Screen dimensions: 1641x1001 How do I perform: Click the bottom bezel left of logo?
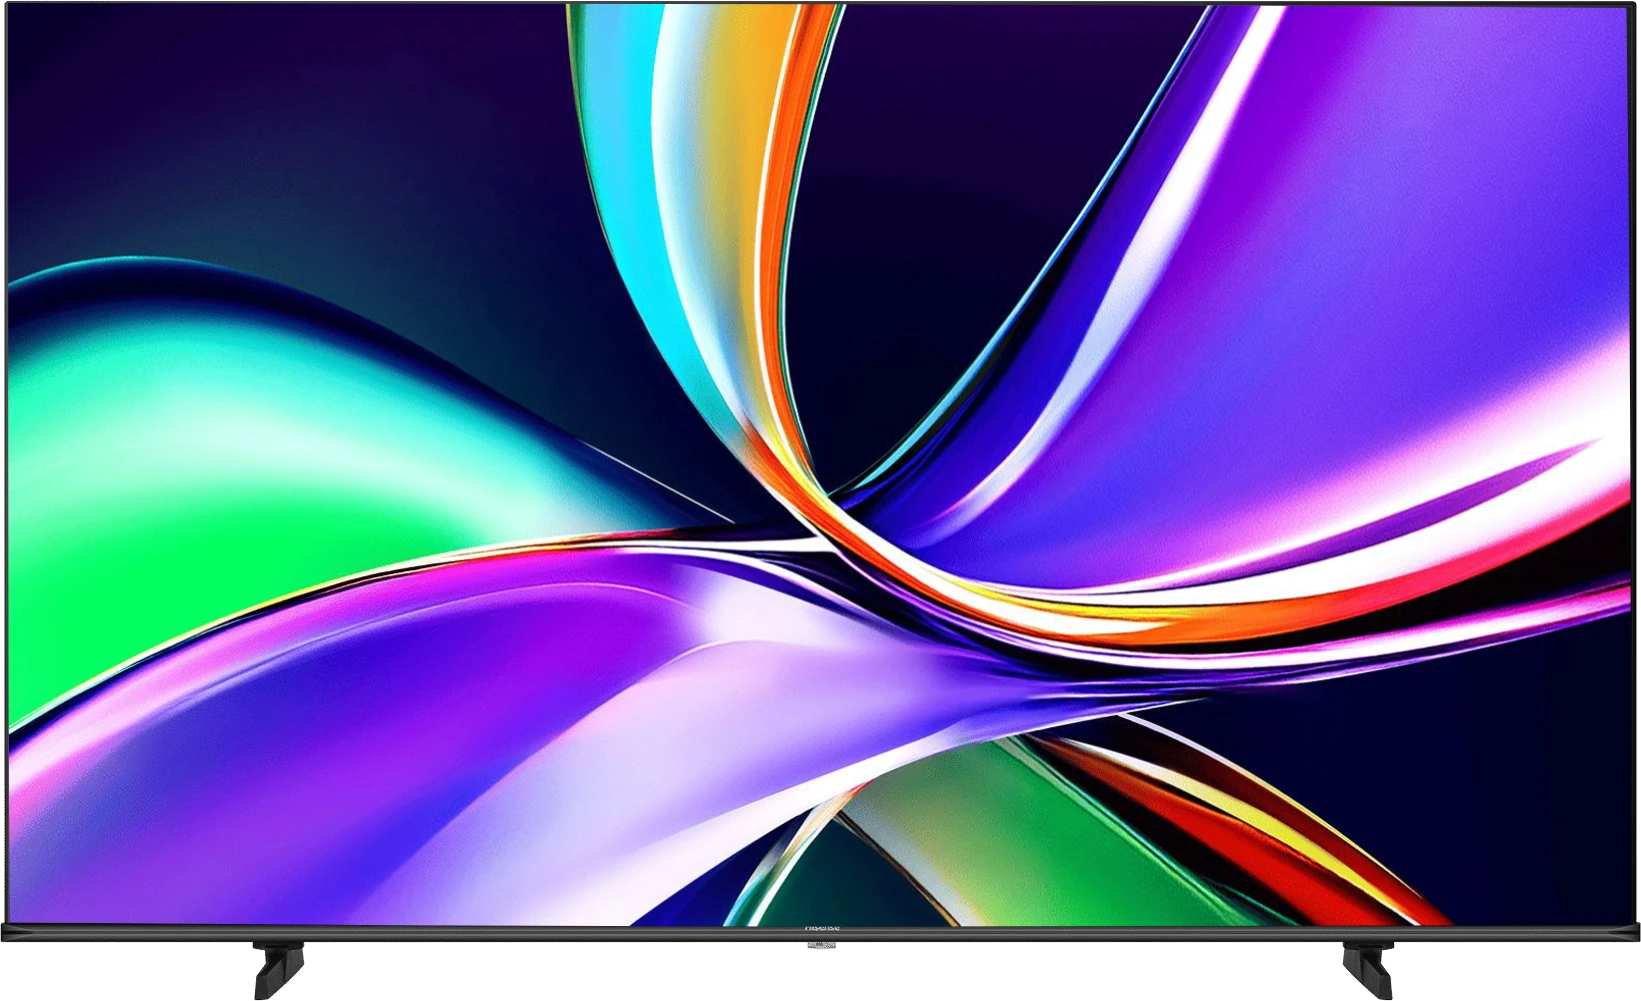(400, 932)
